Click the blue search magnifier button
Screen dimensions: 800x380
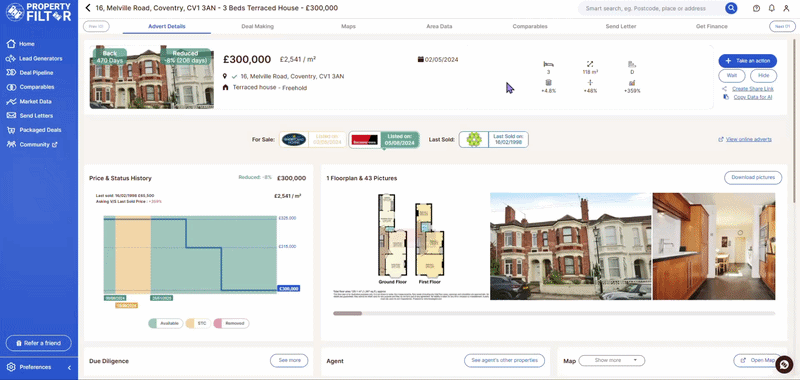[x=731, y=8]
